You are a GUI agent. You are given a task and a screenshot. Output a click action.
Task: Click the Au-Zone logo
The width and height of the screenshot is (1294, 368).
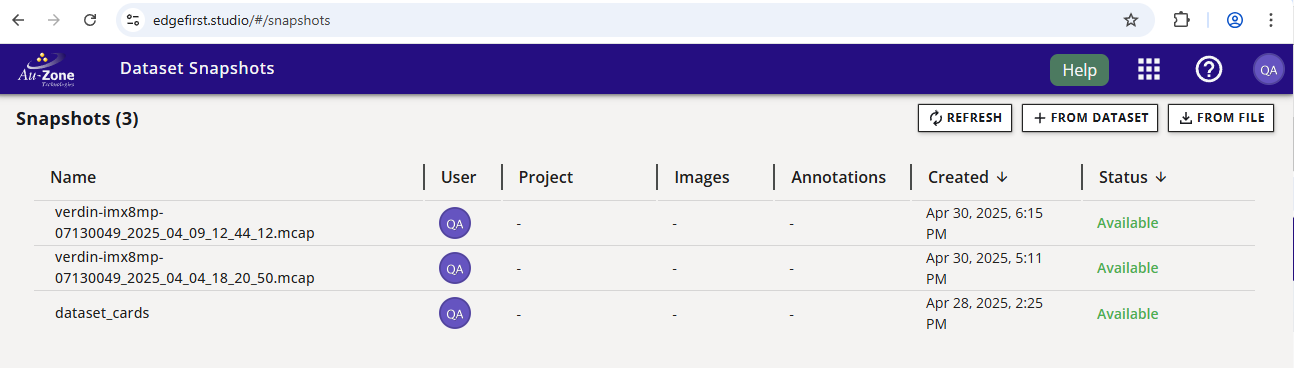(x=47, y=69)
